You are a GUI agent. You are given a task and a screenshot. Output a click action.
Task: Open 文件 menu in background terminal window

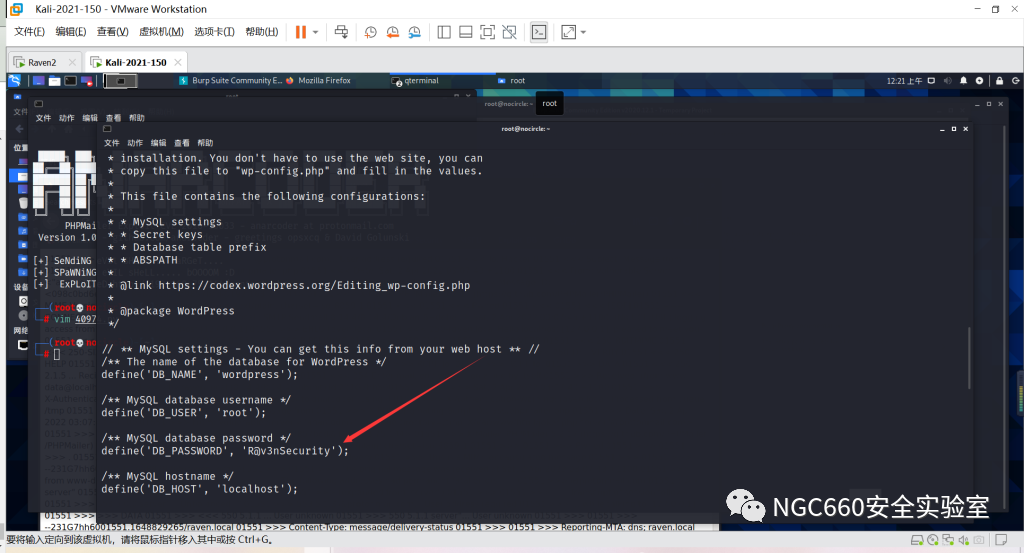pos(43,118)
